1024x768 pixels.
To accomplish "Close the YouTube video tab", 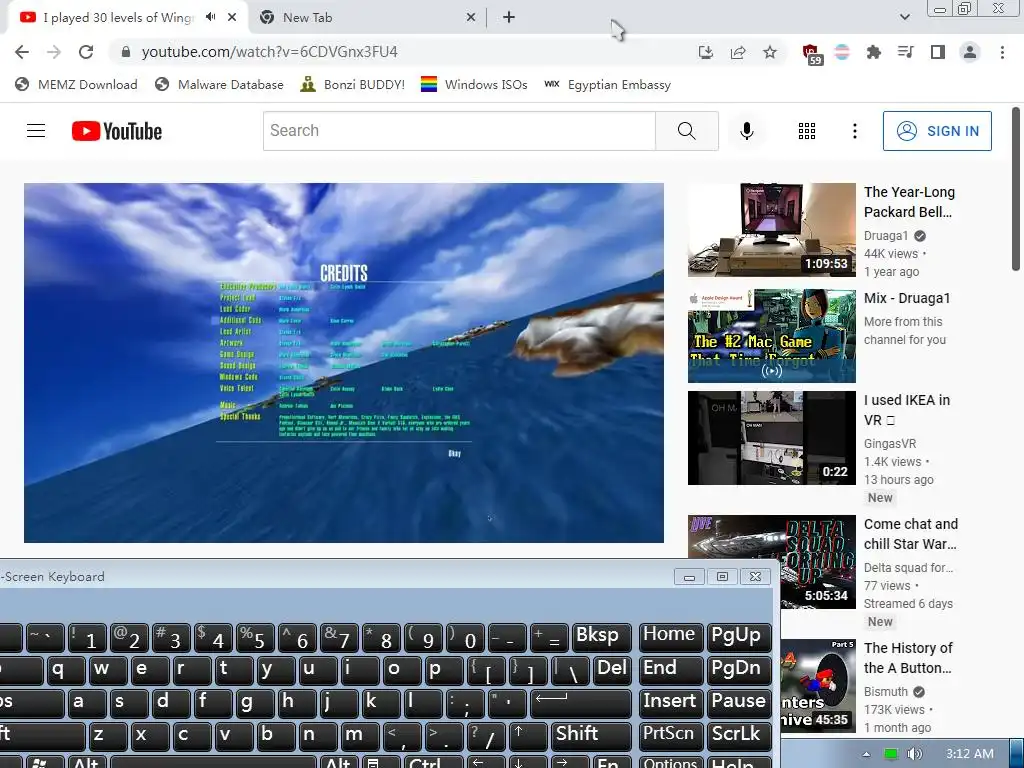I will point(232,18).
